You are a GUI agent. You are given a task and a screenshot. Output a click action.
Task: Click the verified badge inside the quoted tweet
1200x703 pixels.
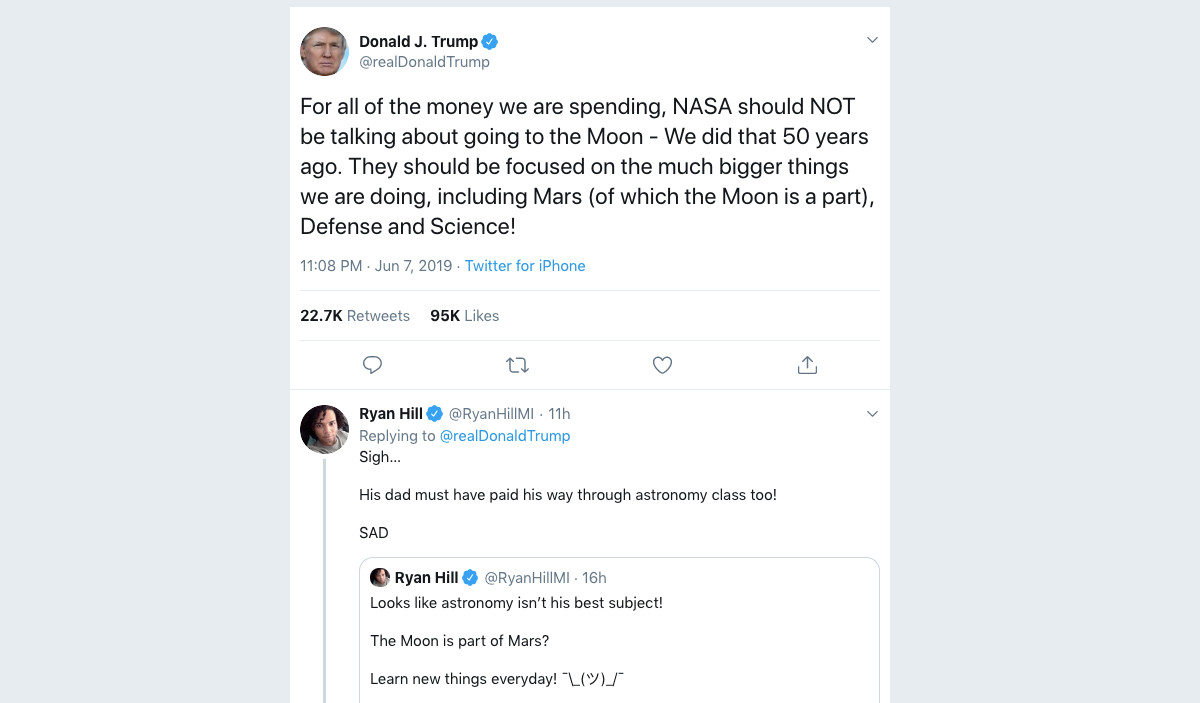[470, 577]
